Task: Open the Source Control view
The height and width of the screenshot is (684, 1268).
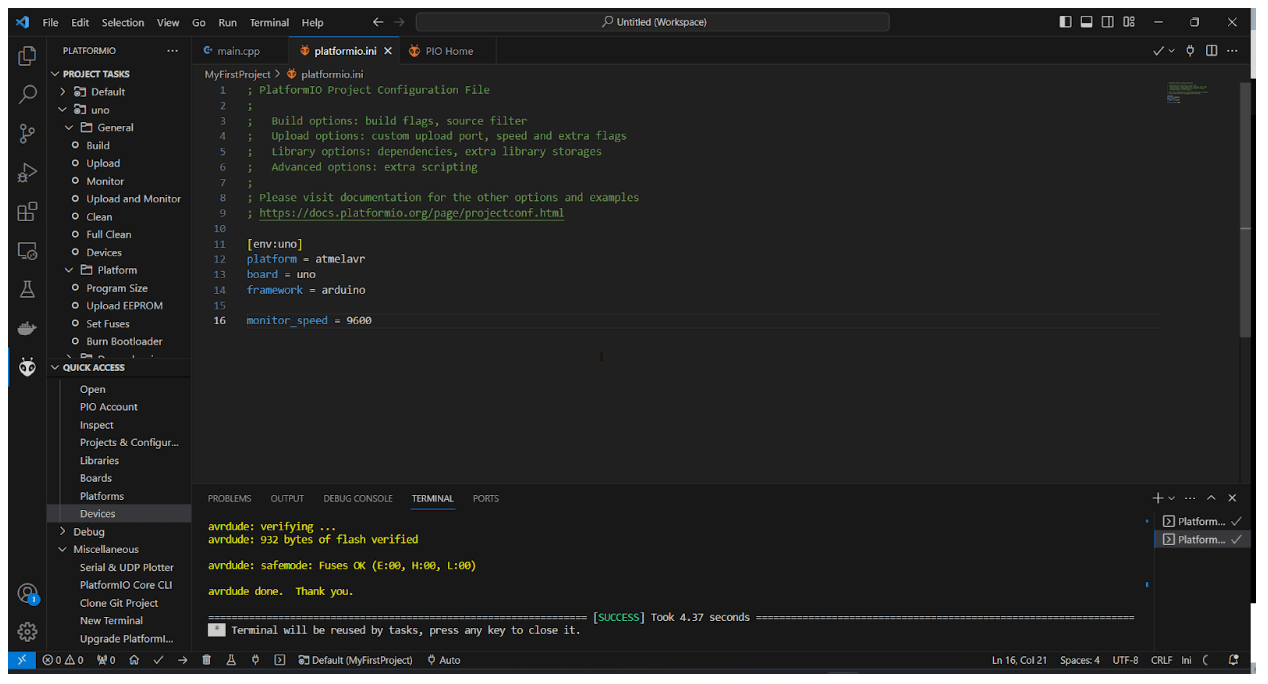Action: coord(27,134)
